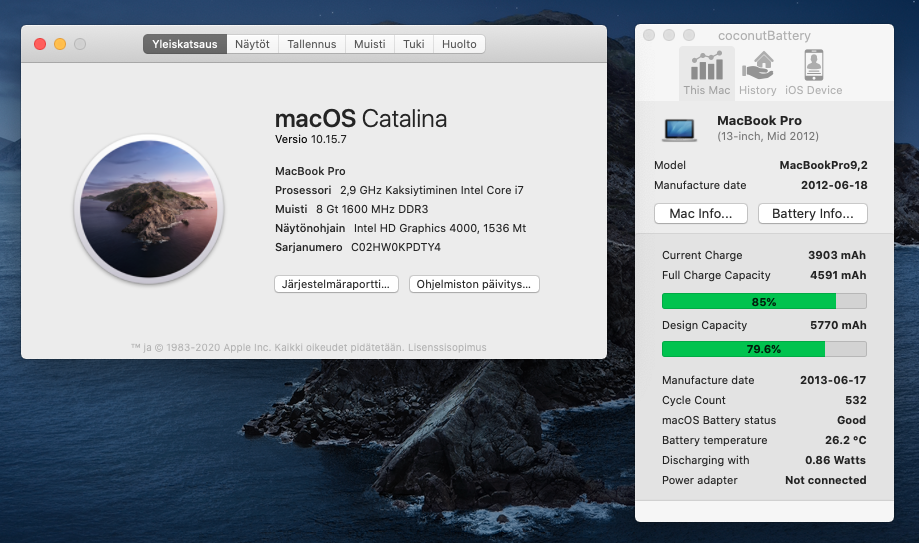This screenshot has width=919, height=543.
Task: Click the design capacity value 5770 mAh
Action: [x=838, y=325]
